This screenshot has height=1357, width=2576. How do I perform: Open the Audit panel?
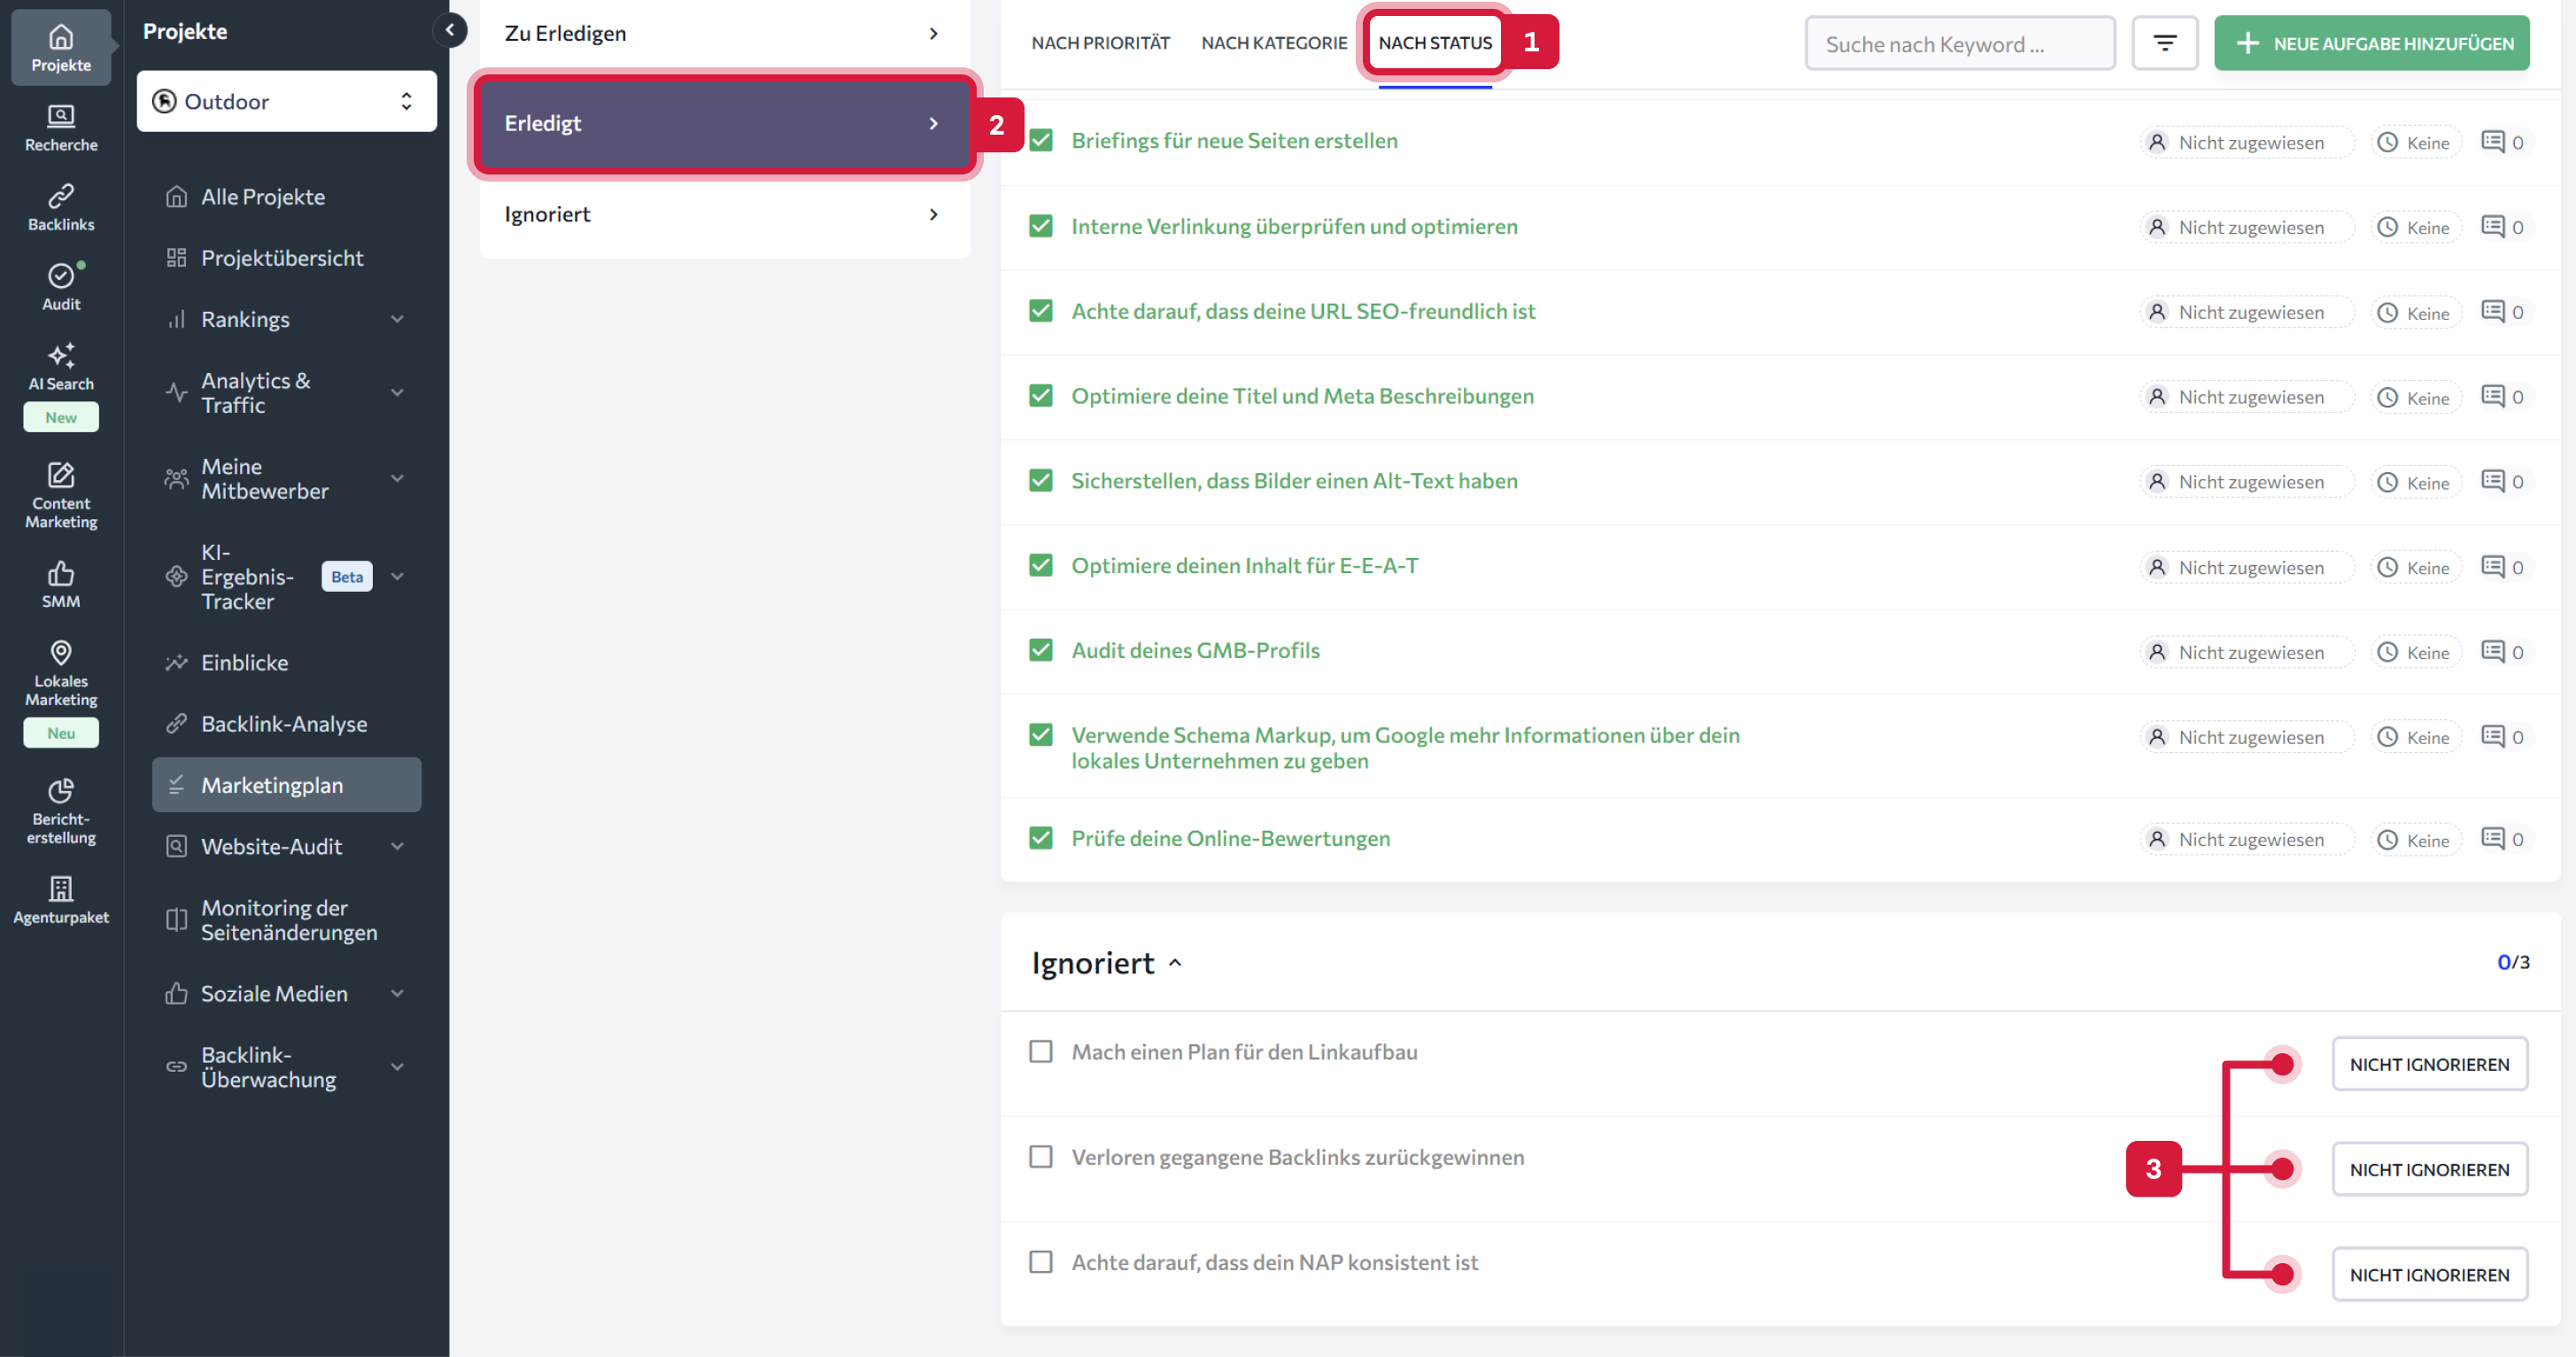coord(60,287)
